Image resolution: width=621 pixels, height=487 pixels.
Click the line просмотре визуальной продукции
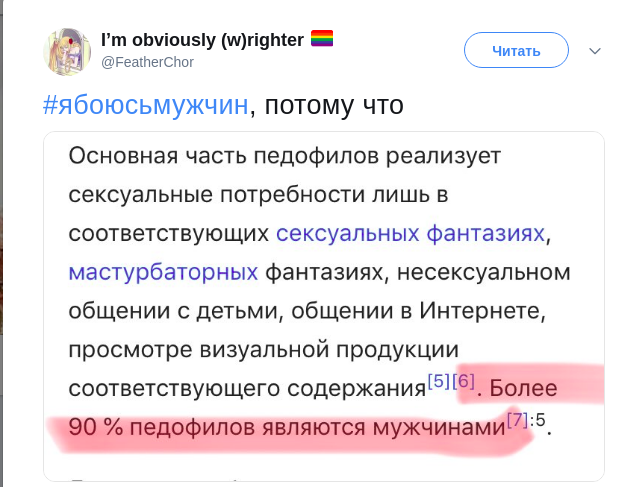264,349
